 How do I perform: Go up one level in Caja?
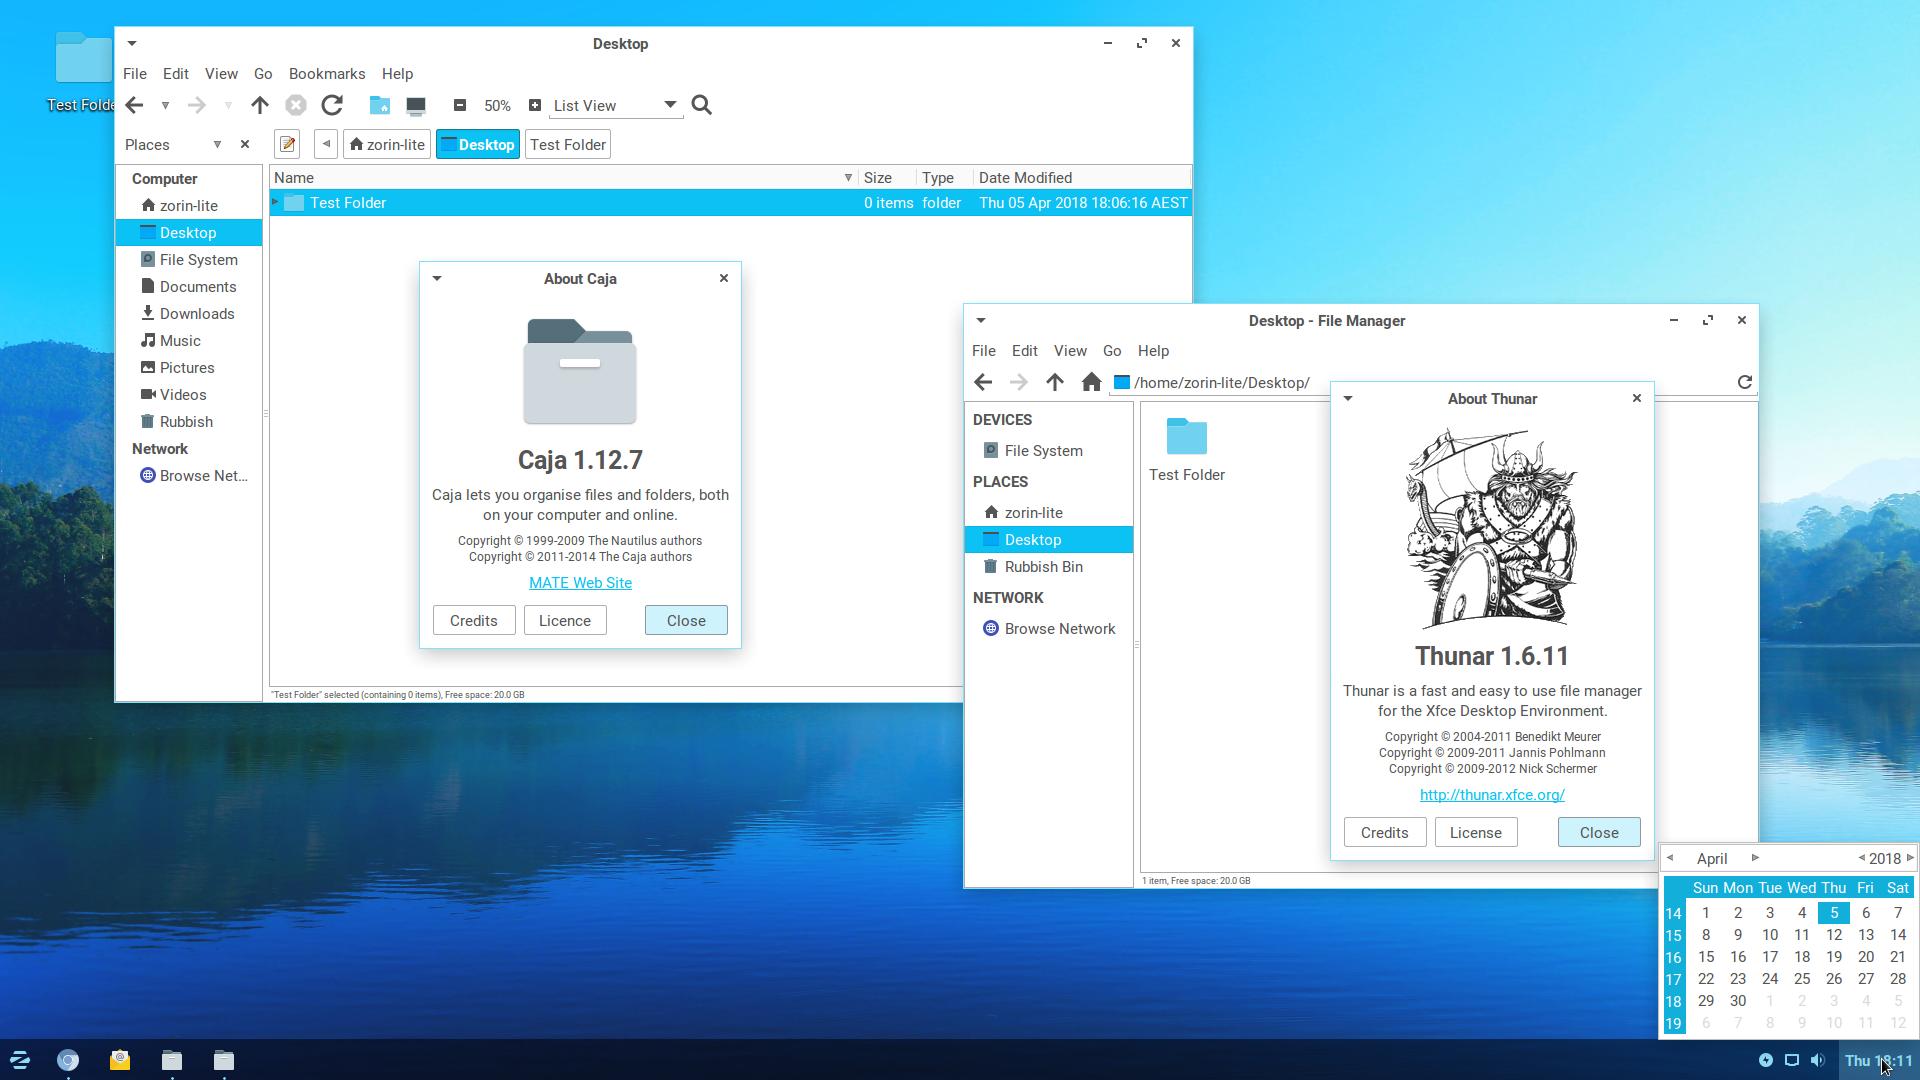pos(260,105)
